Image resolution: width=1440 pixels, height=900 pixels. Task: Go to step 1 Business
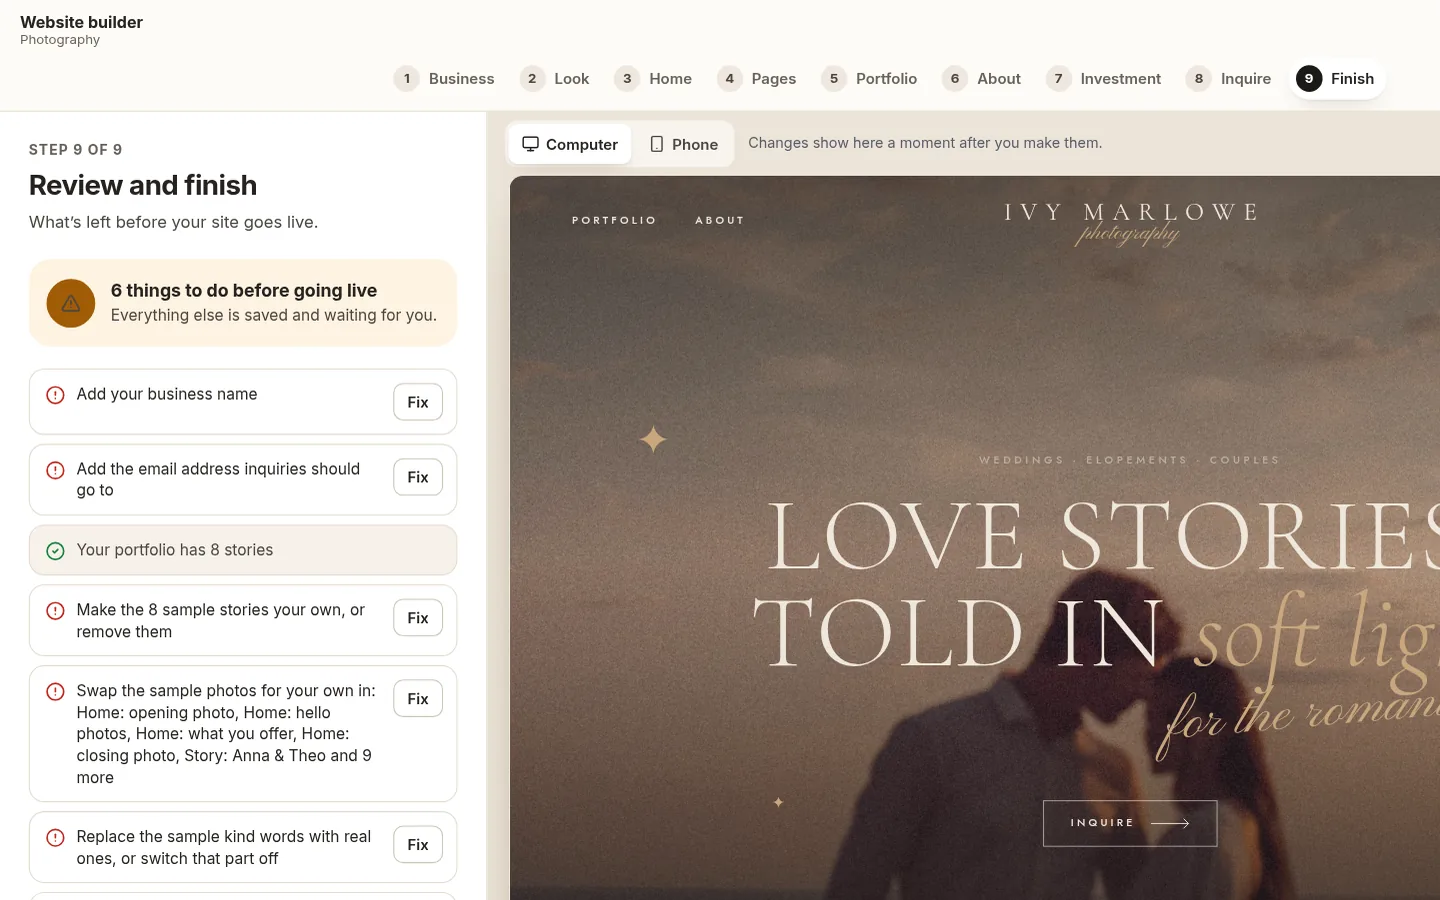point(445,79)
